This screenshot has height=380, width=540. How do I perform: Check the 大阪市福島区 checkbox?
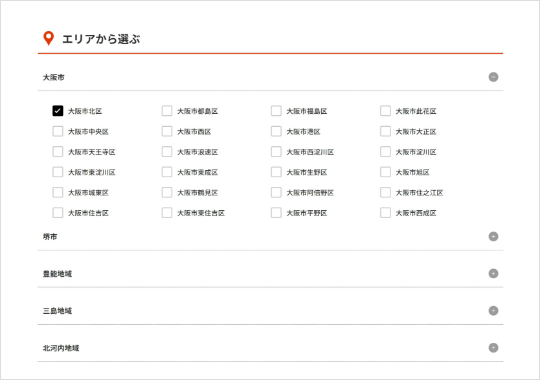click(276, 111)
